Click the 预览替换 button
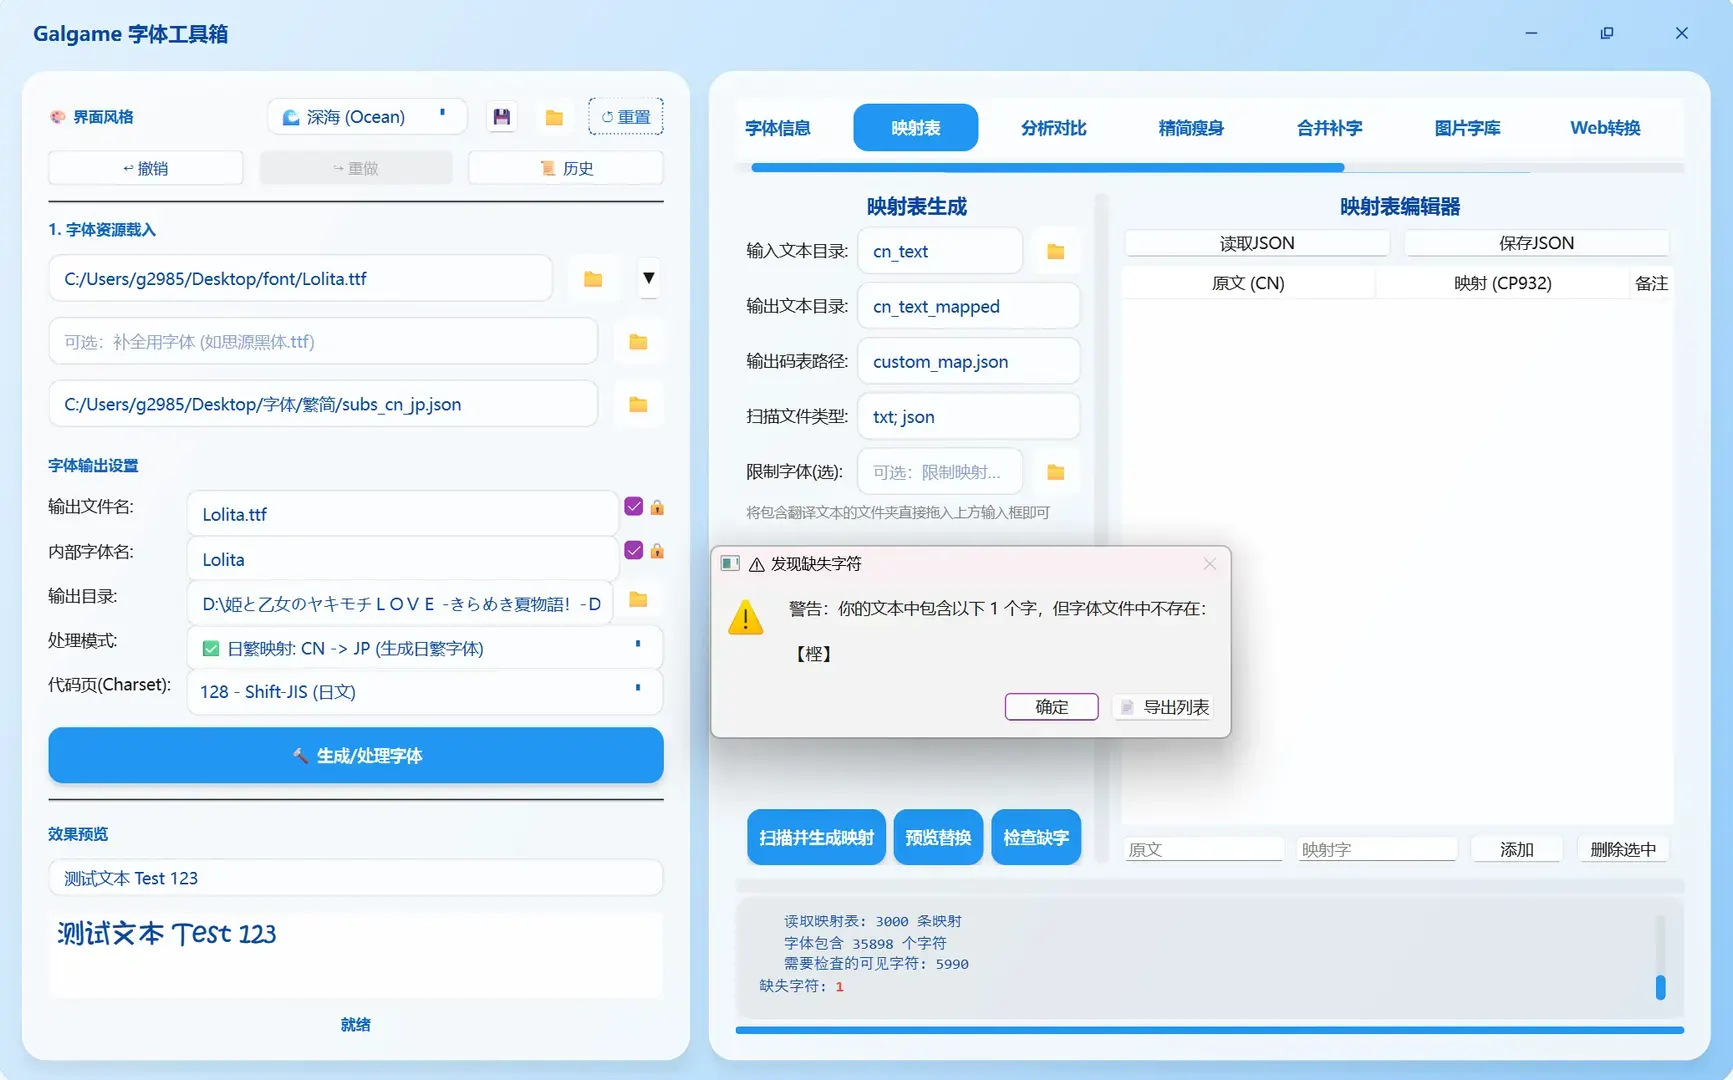 (x=938, y=838)
